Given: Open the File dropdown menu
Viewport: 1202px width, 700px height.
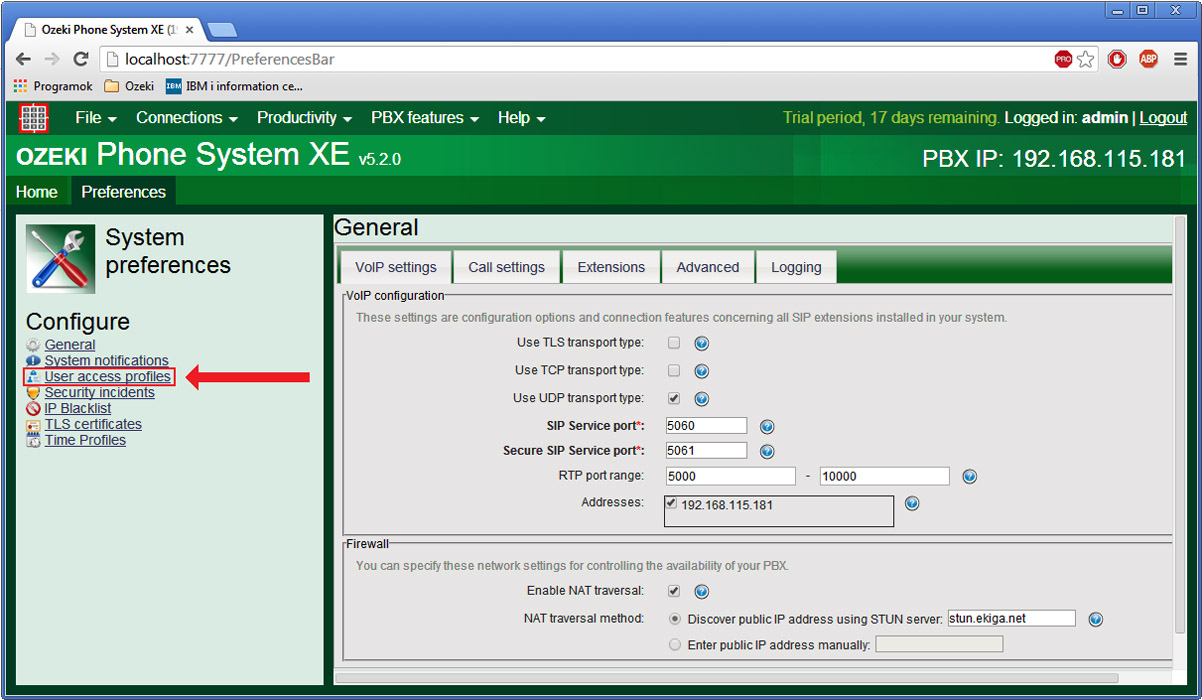Looking at the screenshot, I should tap(96, 118).
